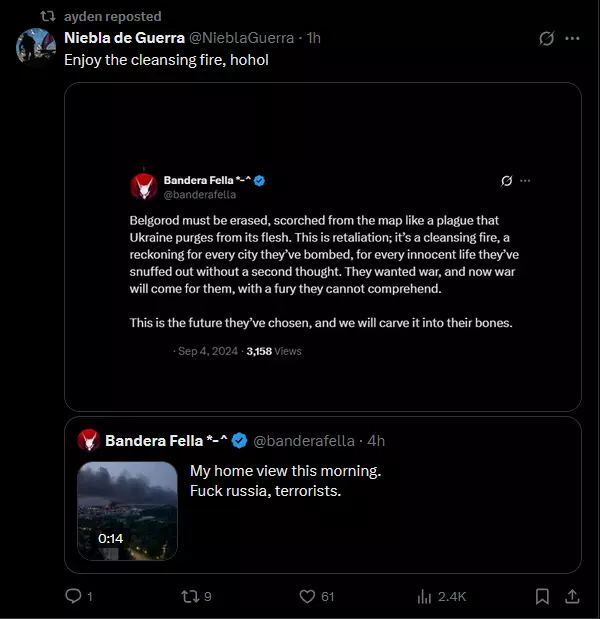Click the reply comment icon
Image resolution: width=600 pixels, height=619 pixels.
click(x=73, y=596)
